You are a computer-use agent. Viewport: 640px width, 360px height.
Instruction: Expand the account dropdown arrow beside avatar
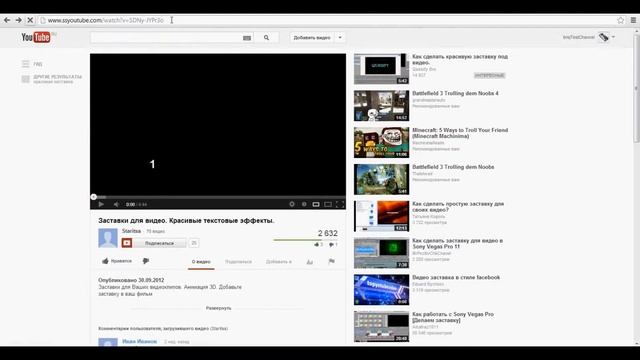tap(613, 37)
